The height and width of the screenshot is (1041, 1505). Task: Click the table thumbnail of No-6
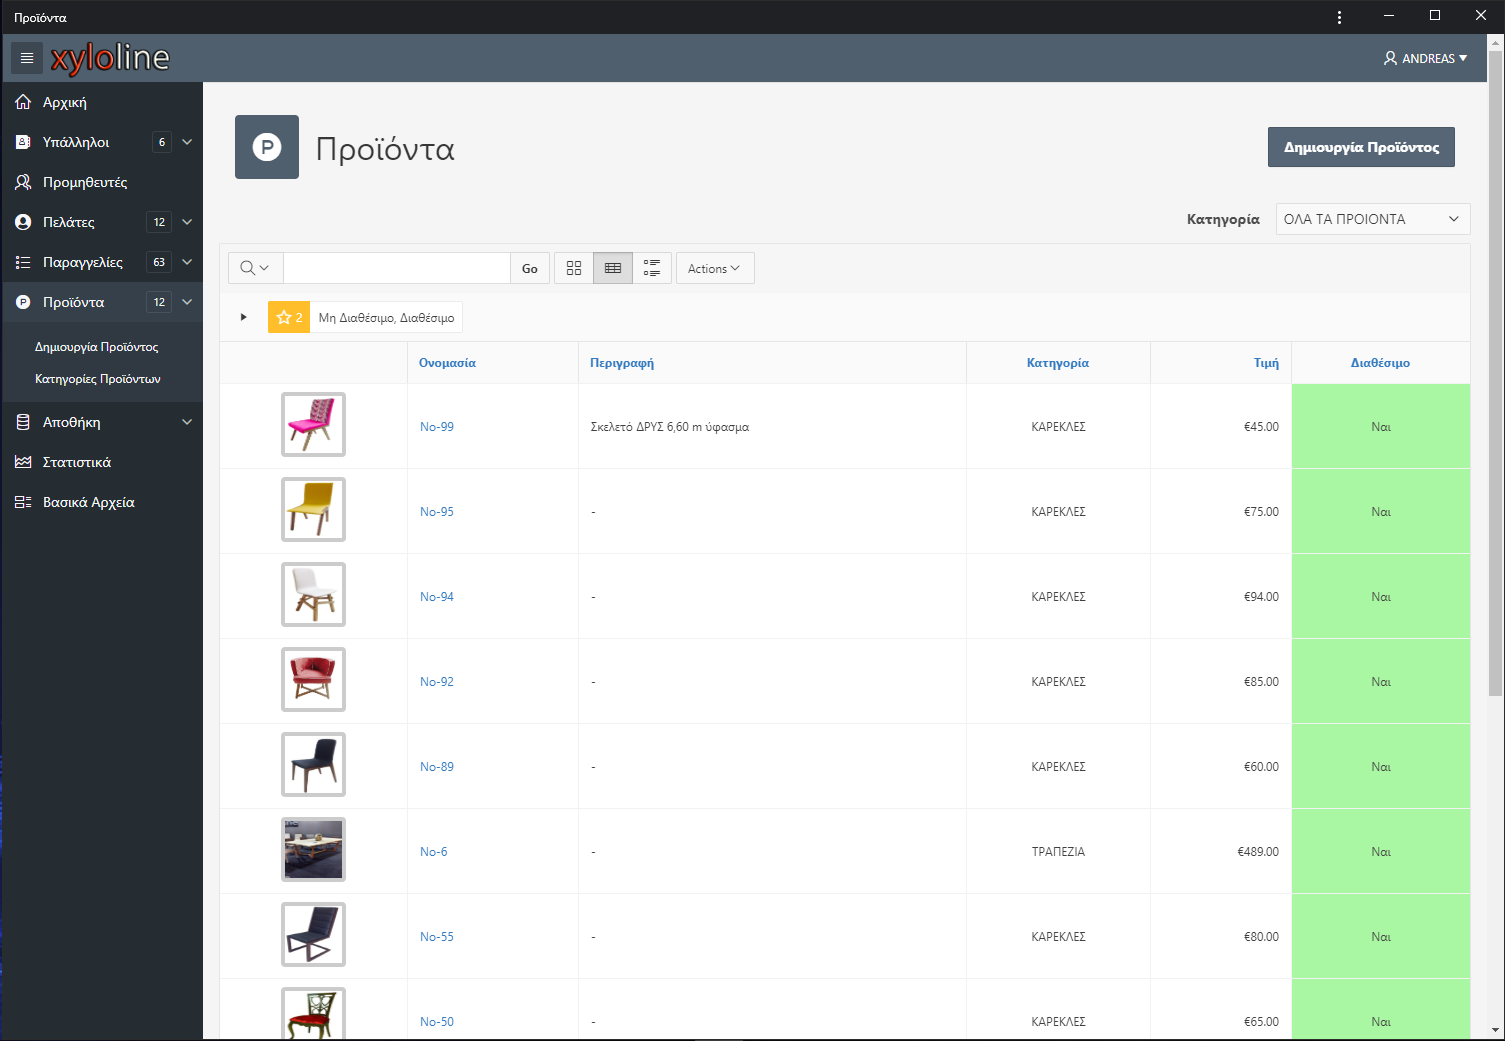tap(313, 849)
